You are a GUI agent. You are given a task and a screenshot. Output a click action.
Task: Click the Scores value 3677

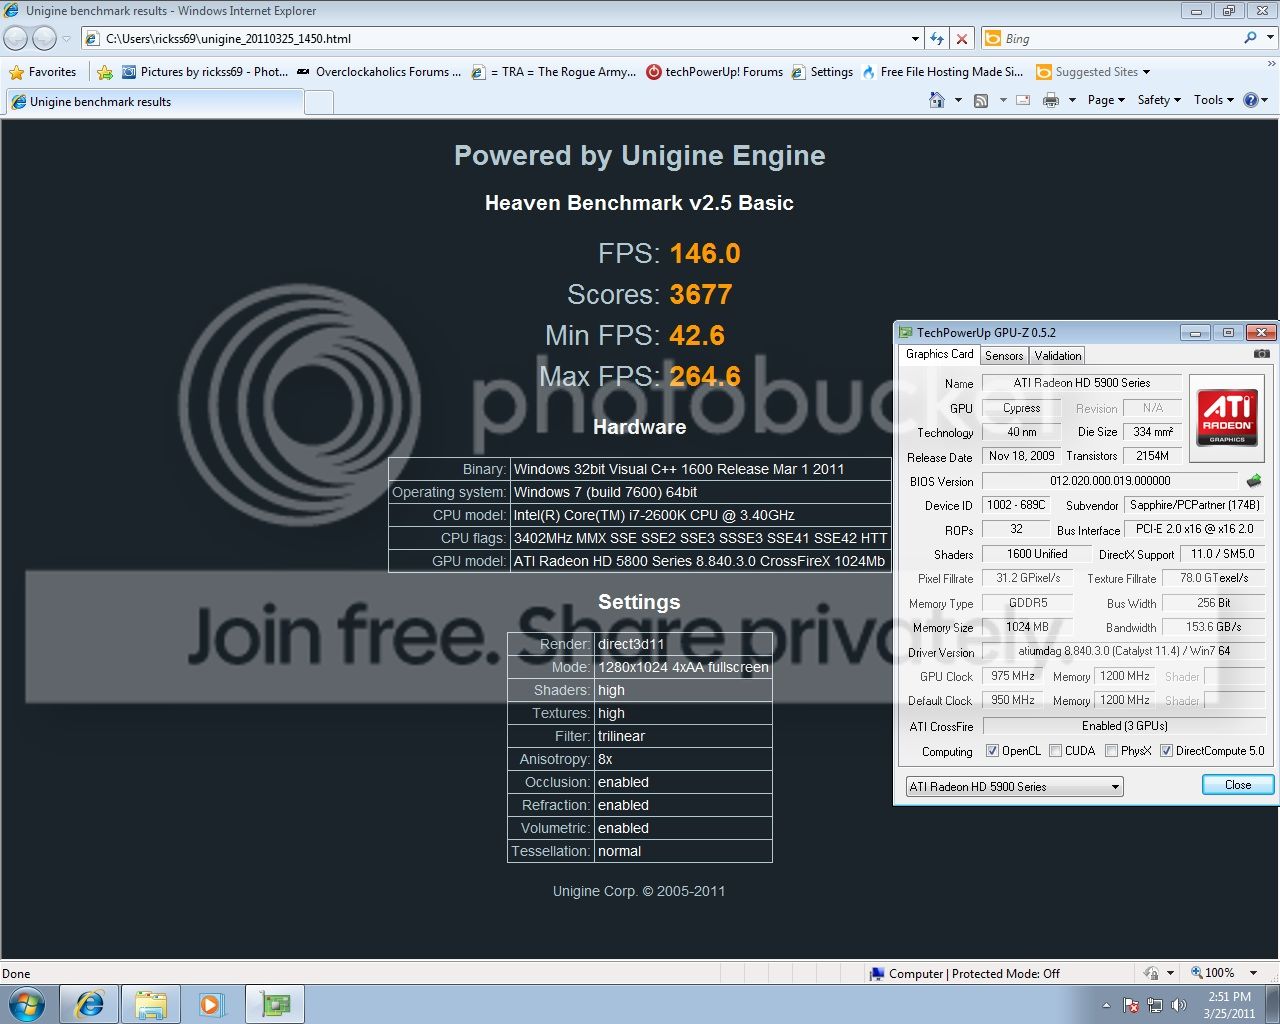coord(701,294)
